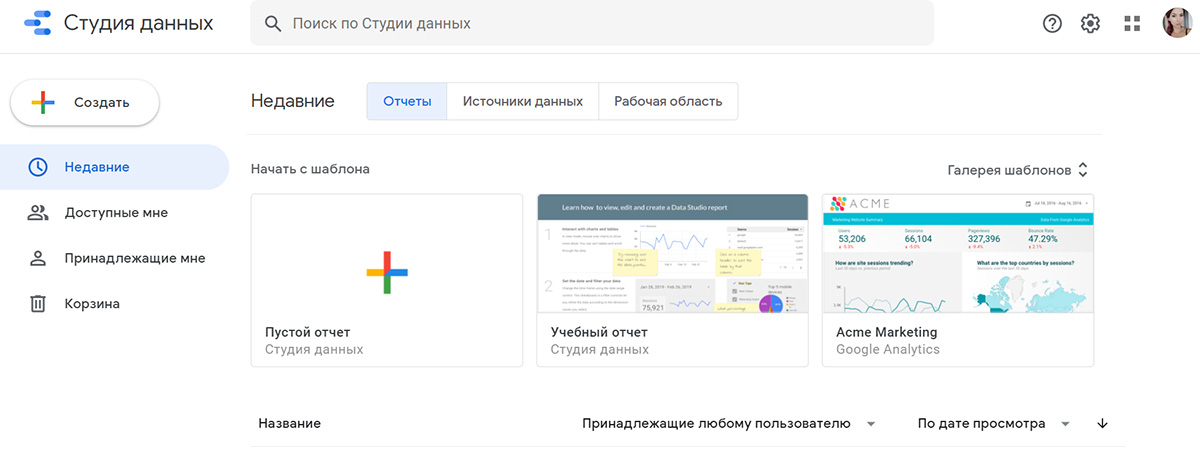Select Принадлежащие мне in the sidebar
The height and width of the screenshot is (455, 1200).
click(x=114, y=258)
